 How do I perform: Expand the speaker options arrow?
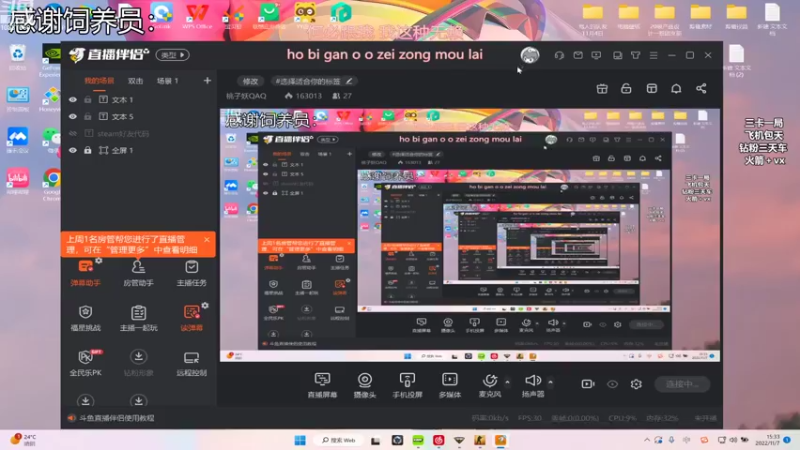point(551,382)
